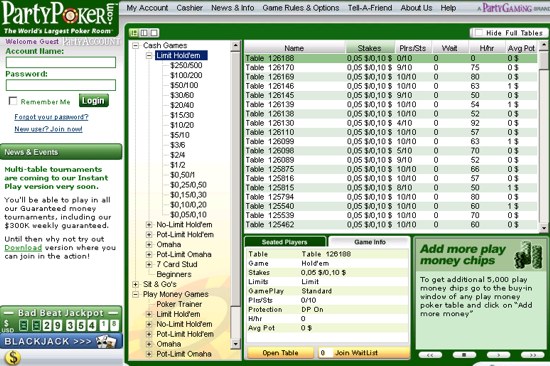Click the last promo double-arrow button
The width and height of the screenshot is (550, 366).
pos(532,355)
